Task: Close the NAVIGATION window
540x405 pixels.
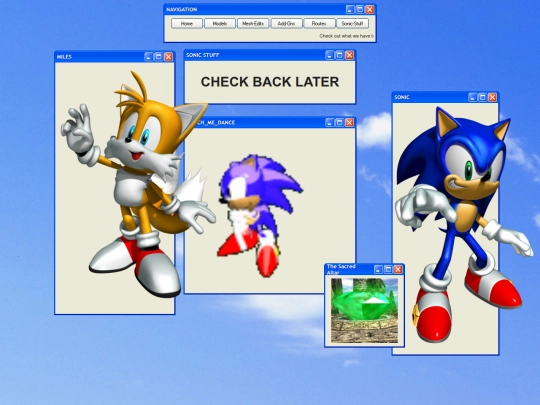Action: (x=370, y=9)
